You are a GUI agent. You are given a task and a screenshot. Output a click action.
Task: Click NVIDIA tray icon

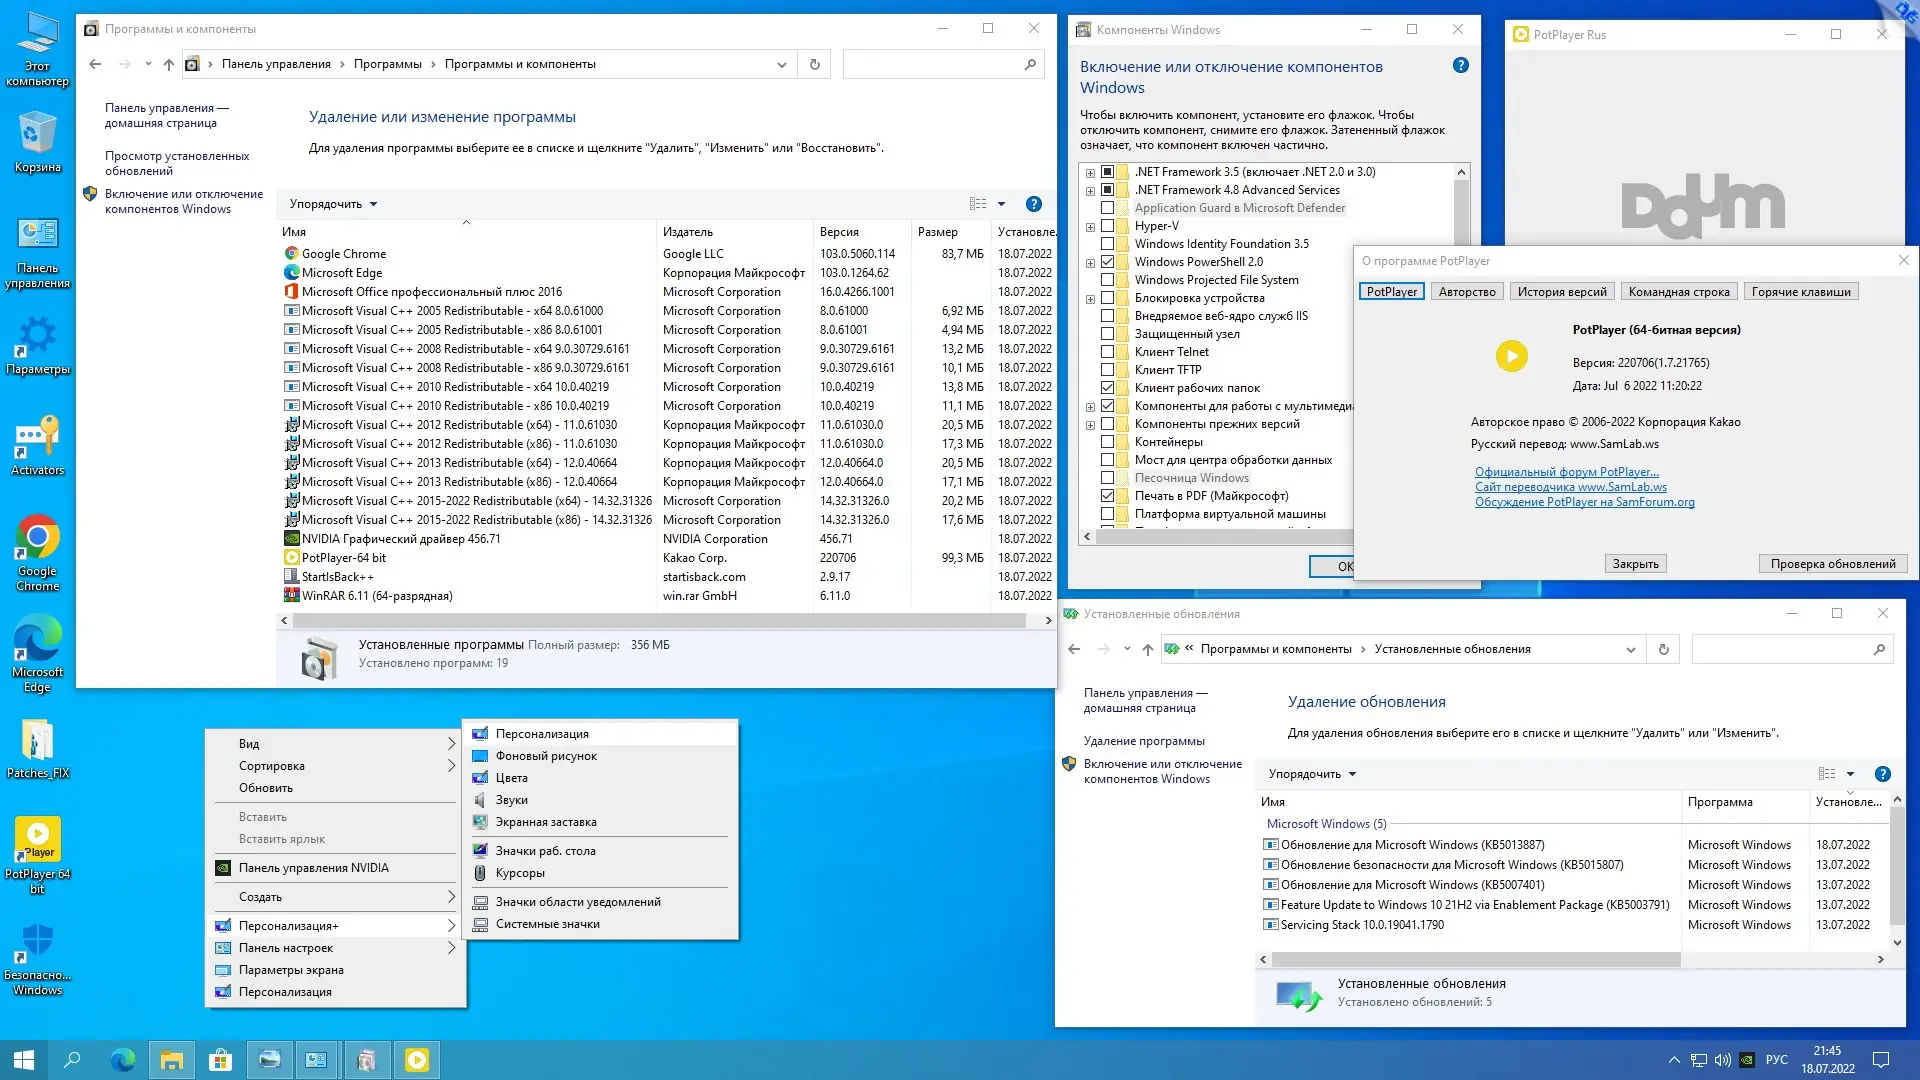[1747, 1060]
